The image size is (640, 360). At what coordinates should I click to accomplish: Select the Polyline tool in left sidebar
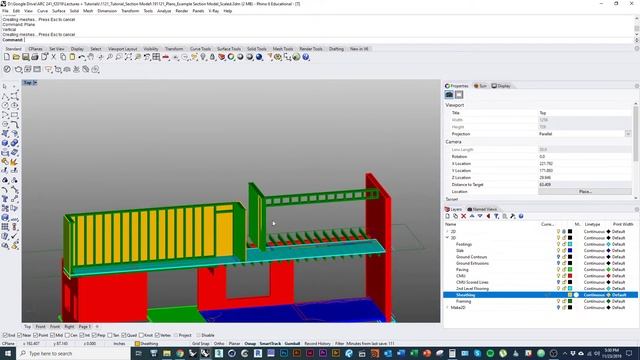(5, 96)
